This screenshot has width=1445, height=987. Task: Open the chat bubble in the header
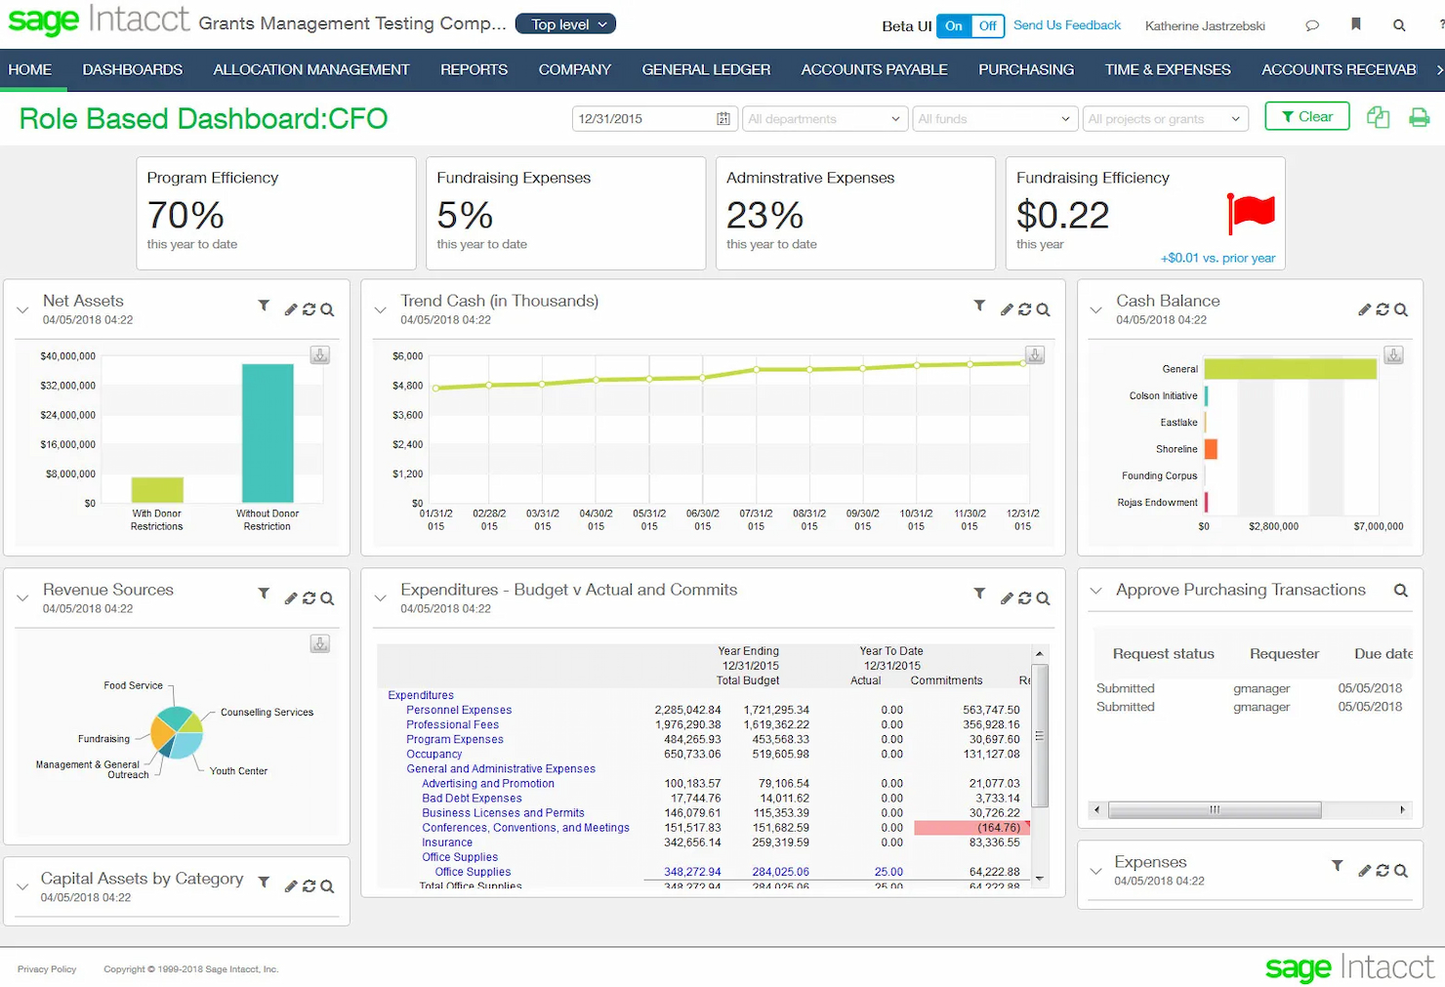(x=1311, y=25)
